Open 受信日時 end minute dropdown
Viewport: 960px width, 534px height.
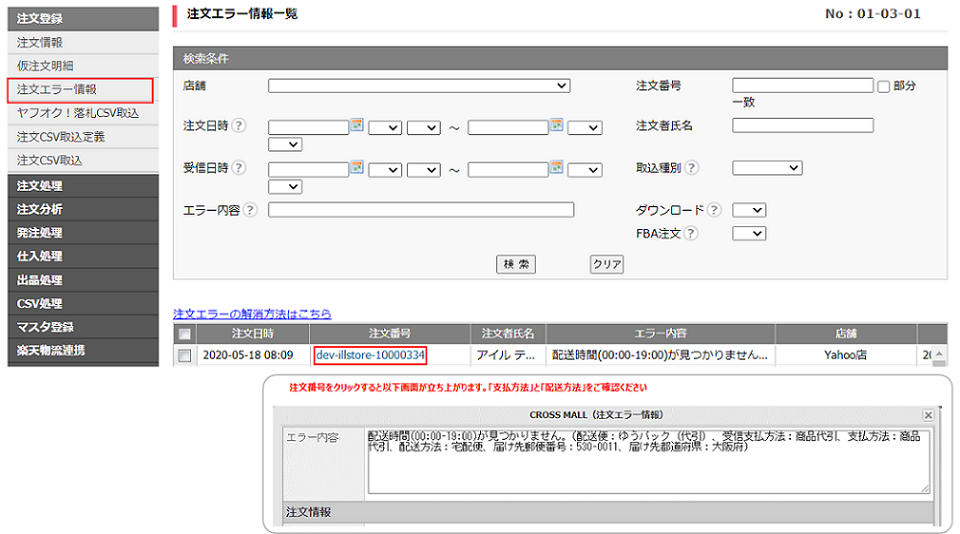(x=285, y=187)
